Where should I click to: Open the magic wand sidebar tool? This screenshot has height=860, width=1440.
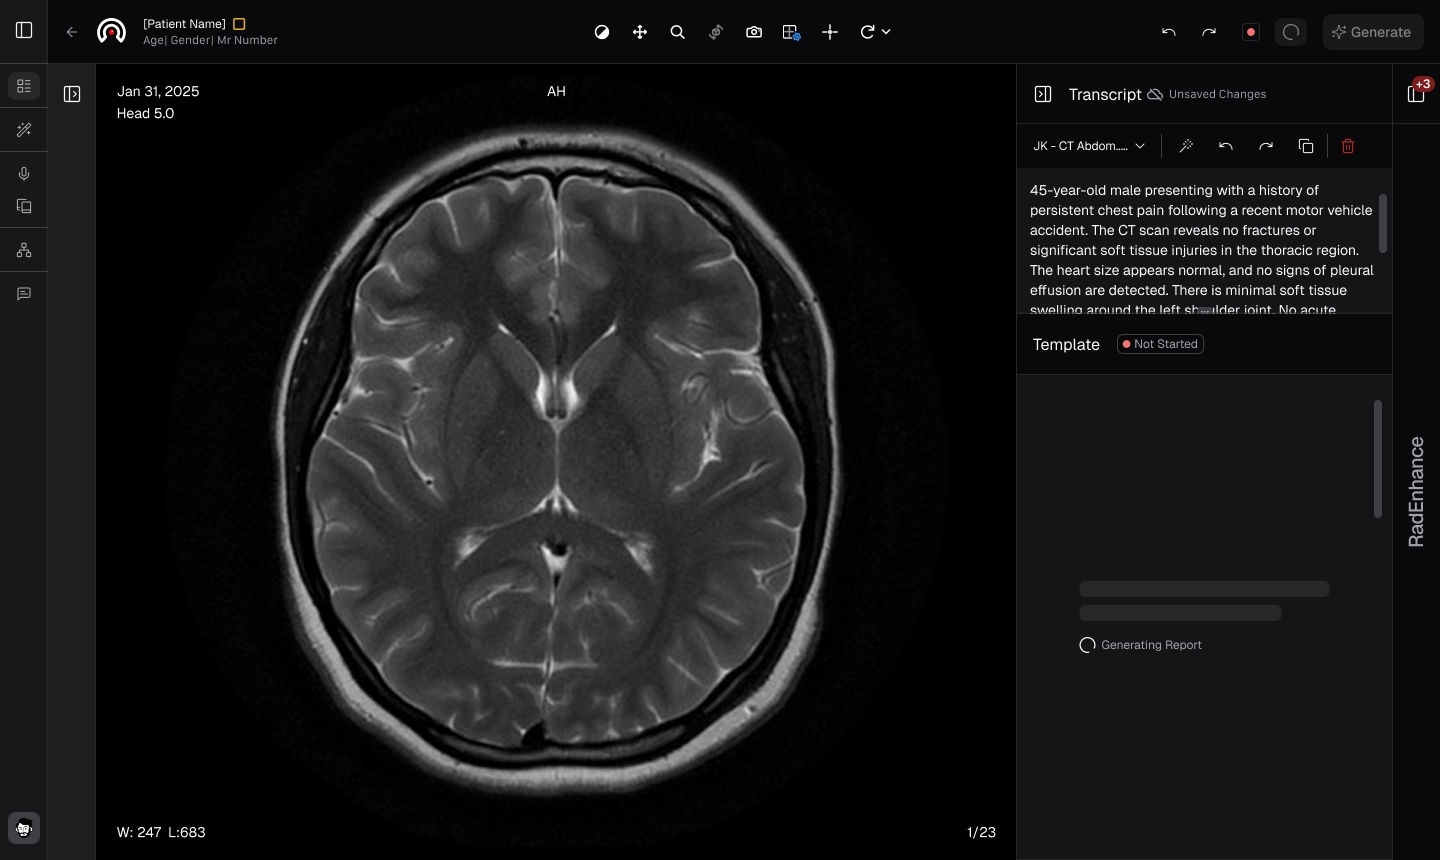pos(24,130)
